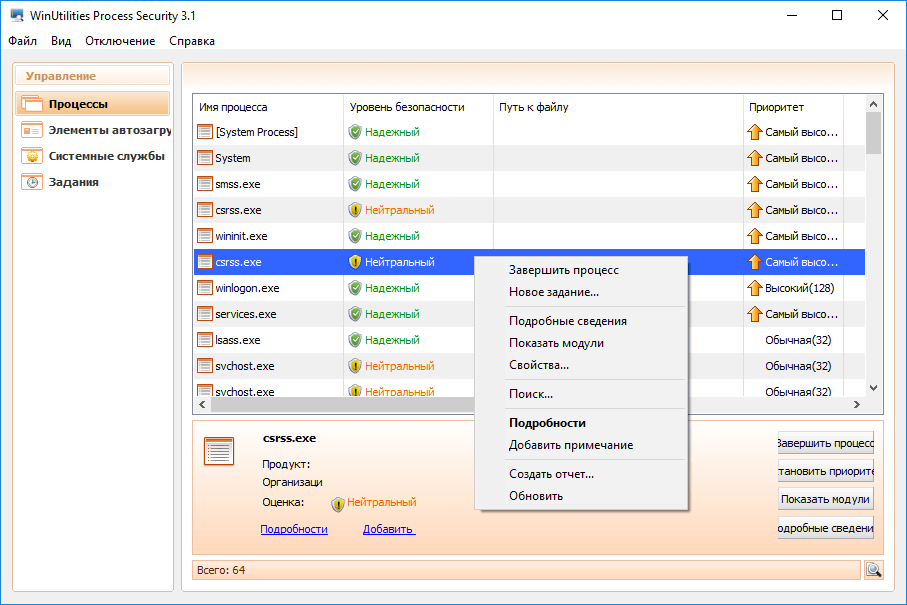Click the Системные службы gear icon
This screenshot has width=907, height=605.
32,156
